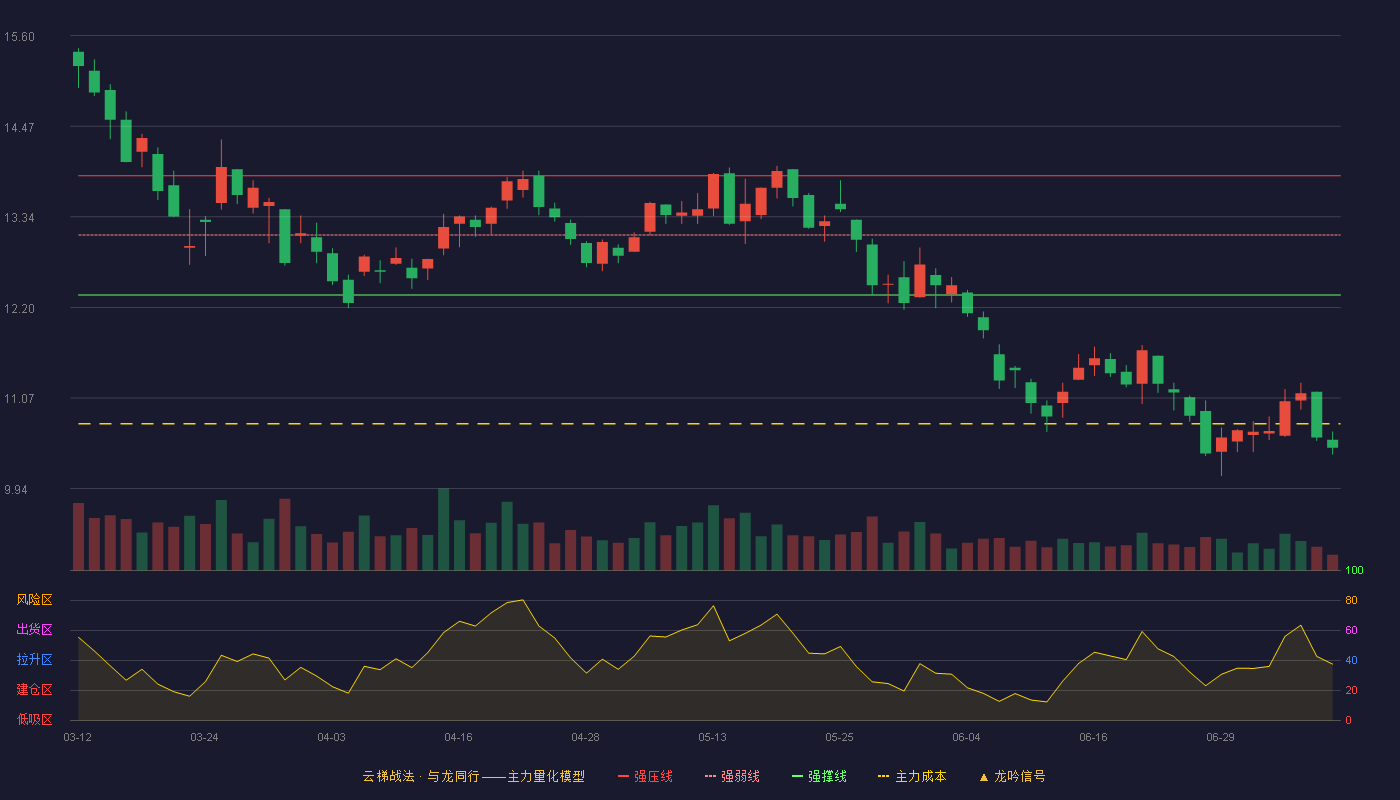The width and height of the screenshot is (1400, 800).
Task: Click the solid green support line on chart
Action: (709, 295)
